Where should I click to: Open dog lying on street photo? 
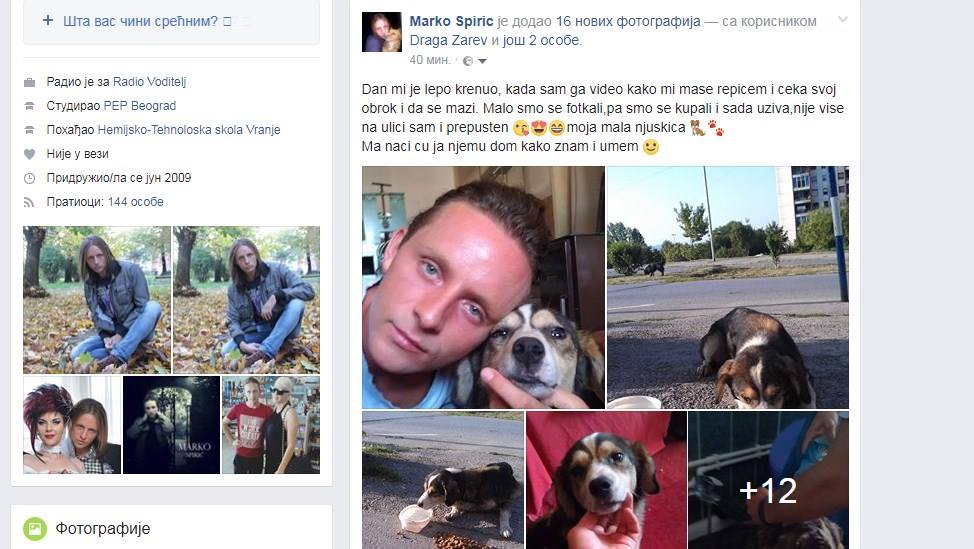coord(727,287)
